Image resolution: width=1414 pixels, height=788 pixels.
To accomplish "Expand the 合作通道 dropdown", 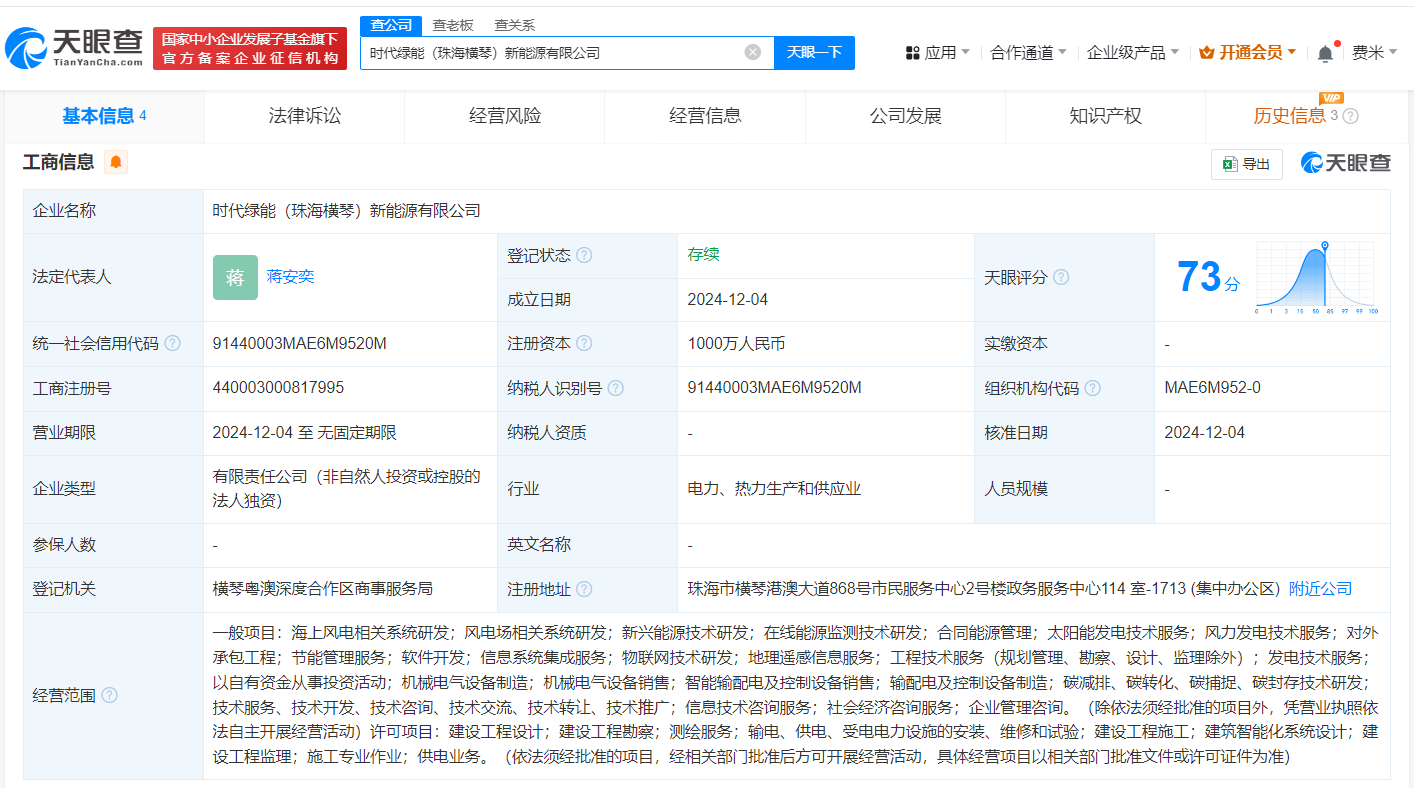I will [1028, 52].
